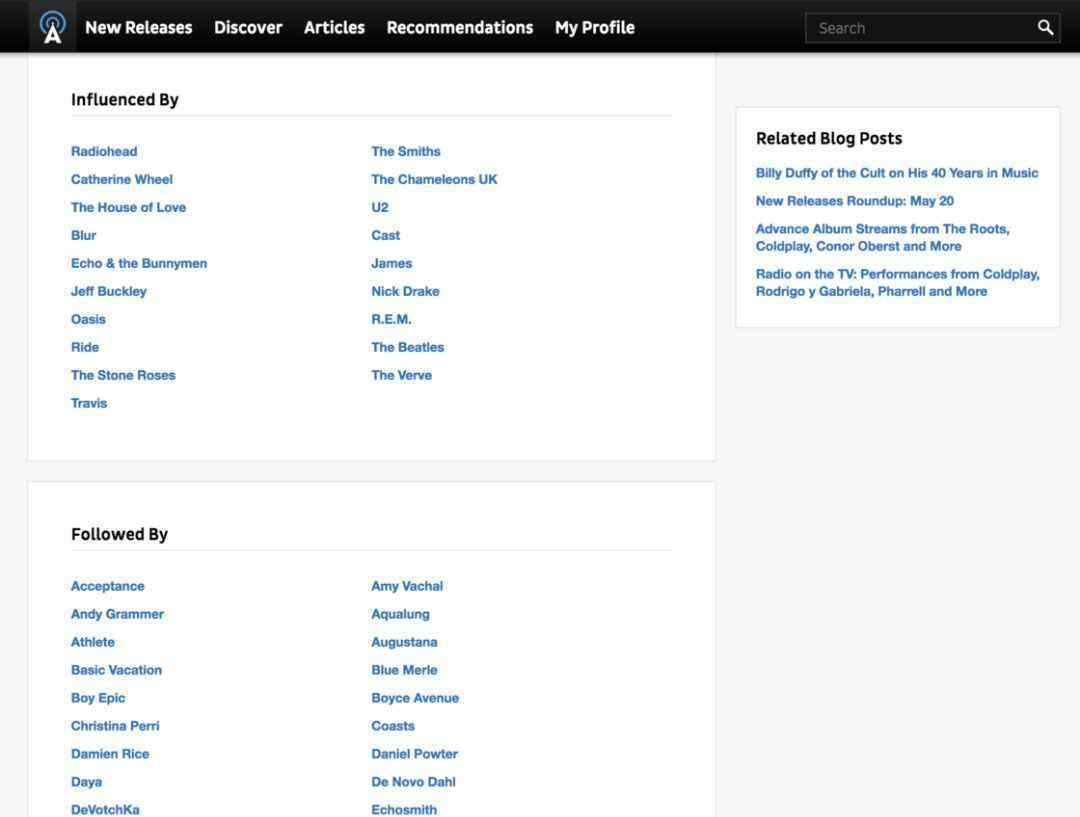1080x817 pixels.
Task: Click the James artist link
Action: pyautogui.click(x=391, y=263)
